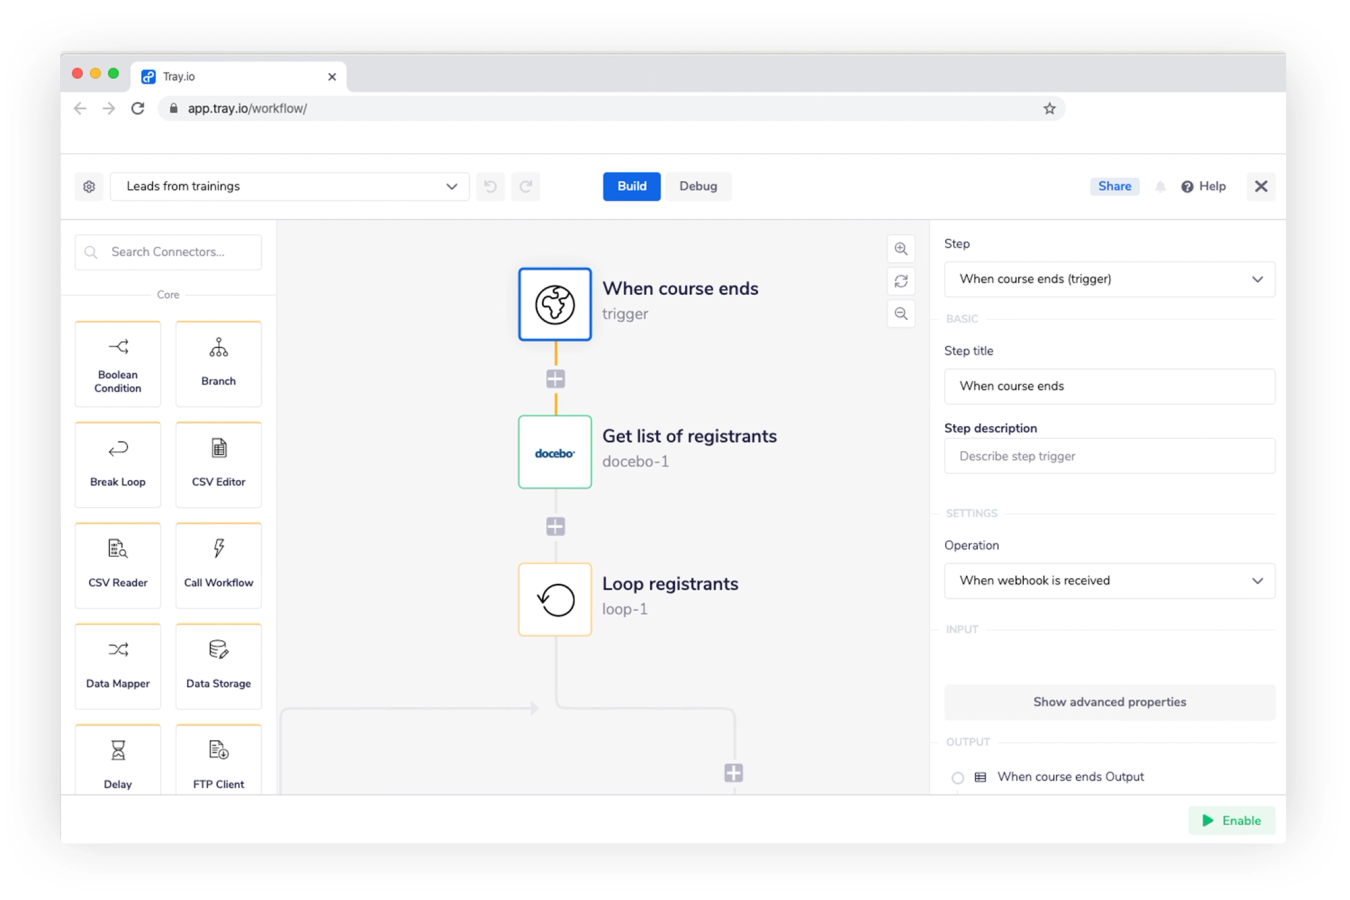Bookmark this page with the star
Screen dimensions: 1350x900
click(x=1049, y=108)
